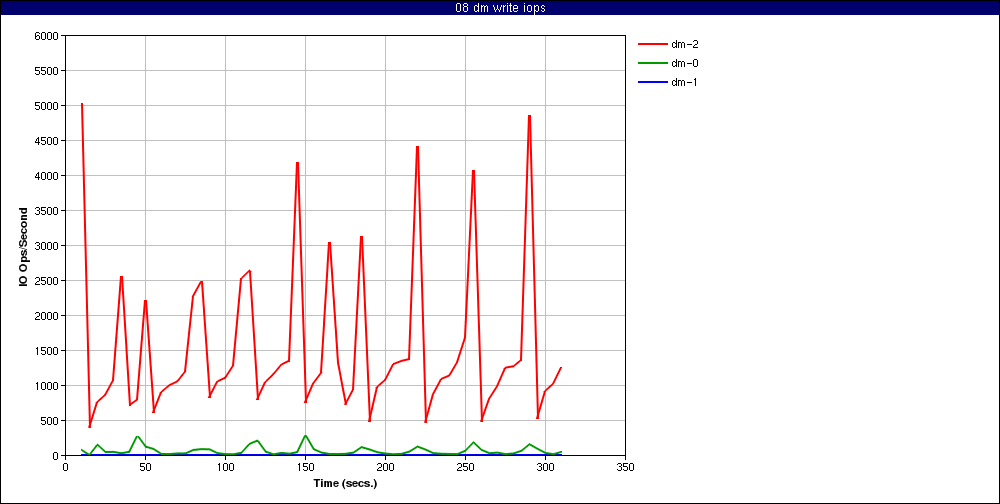This screenshot has height=504, width=1000.
Task: Click the 150 tick on the x-axis
Action: pyautogui.click(x=305, y=466)
